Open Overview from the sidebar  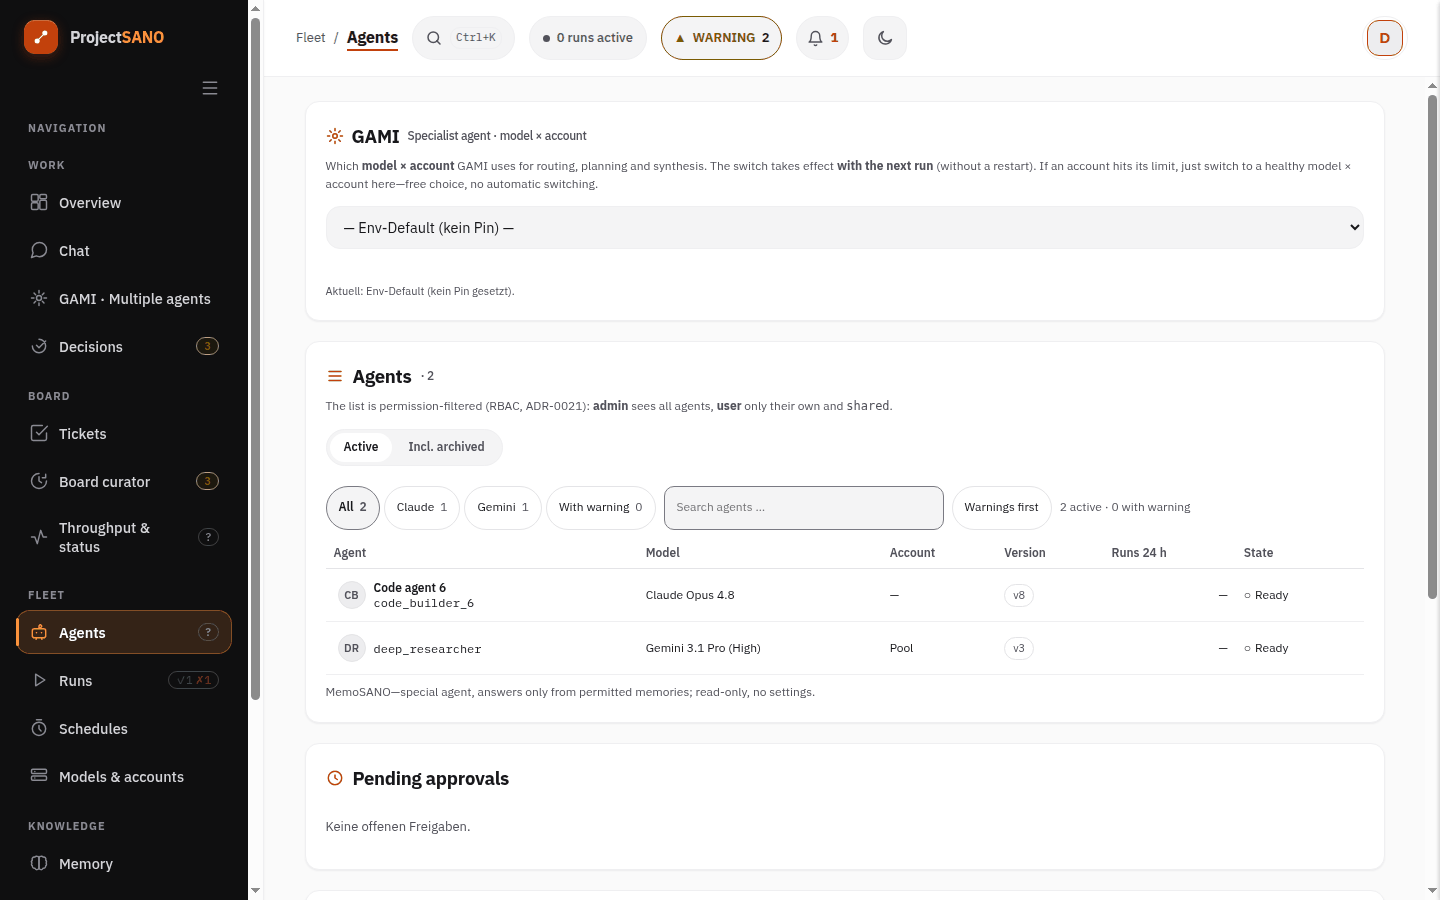point(124,203)
